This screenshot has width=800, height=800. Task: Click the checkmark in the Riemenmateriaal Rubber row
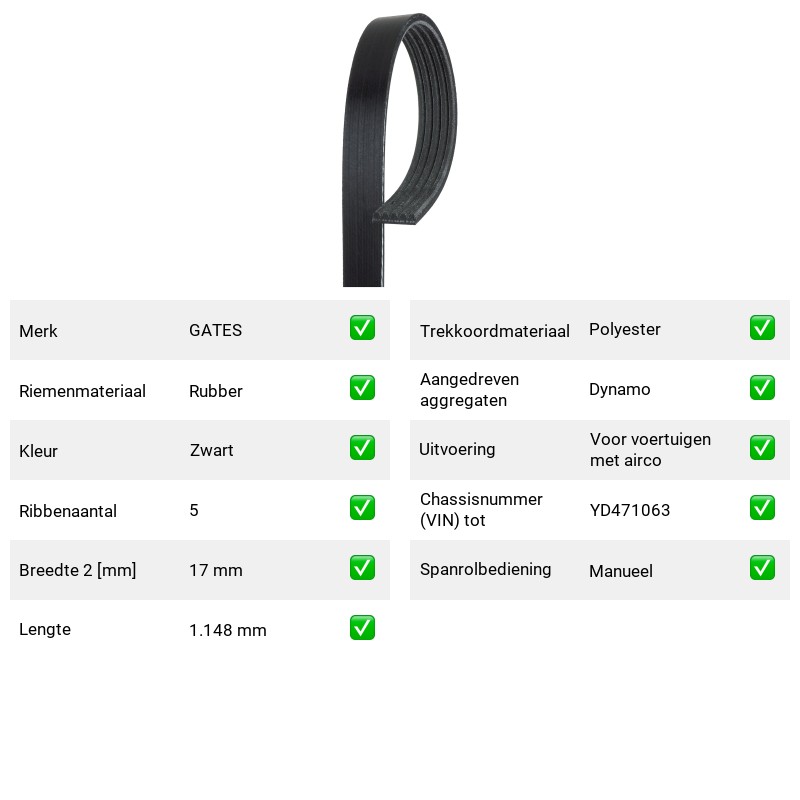362,387
